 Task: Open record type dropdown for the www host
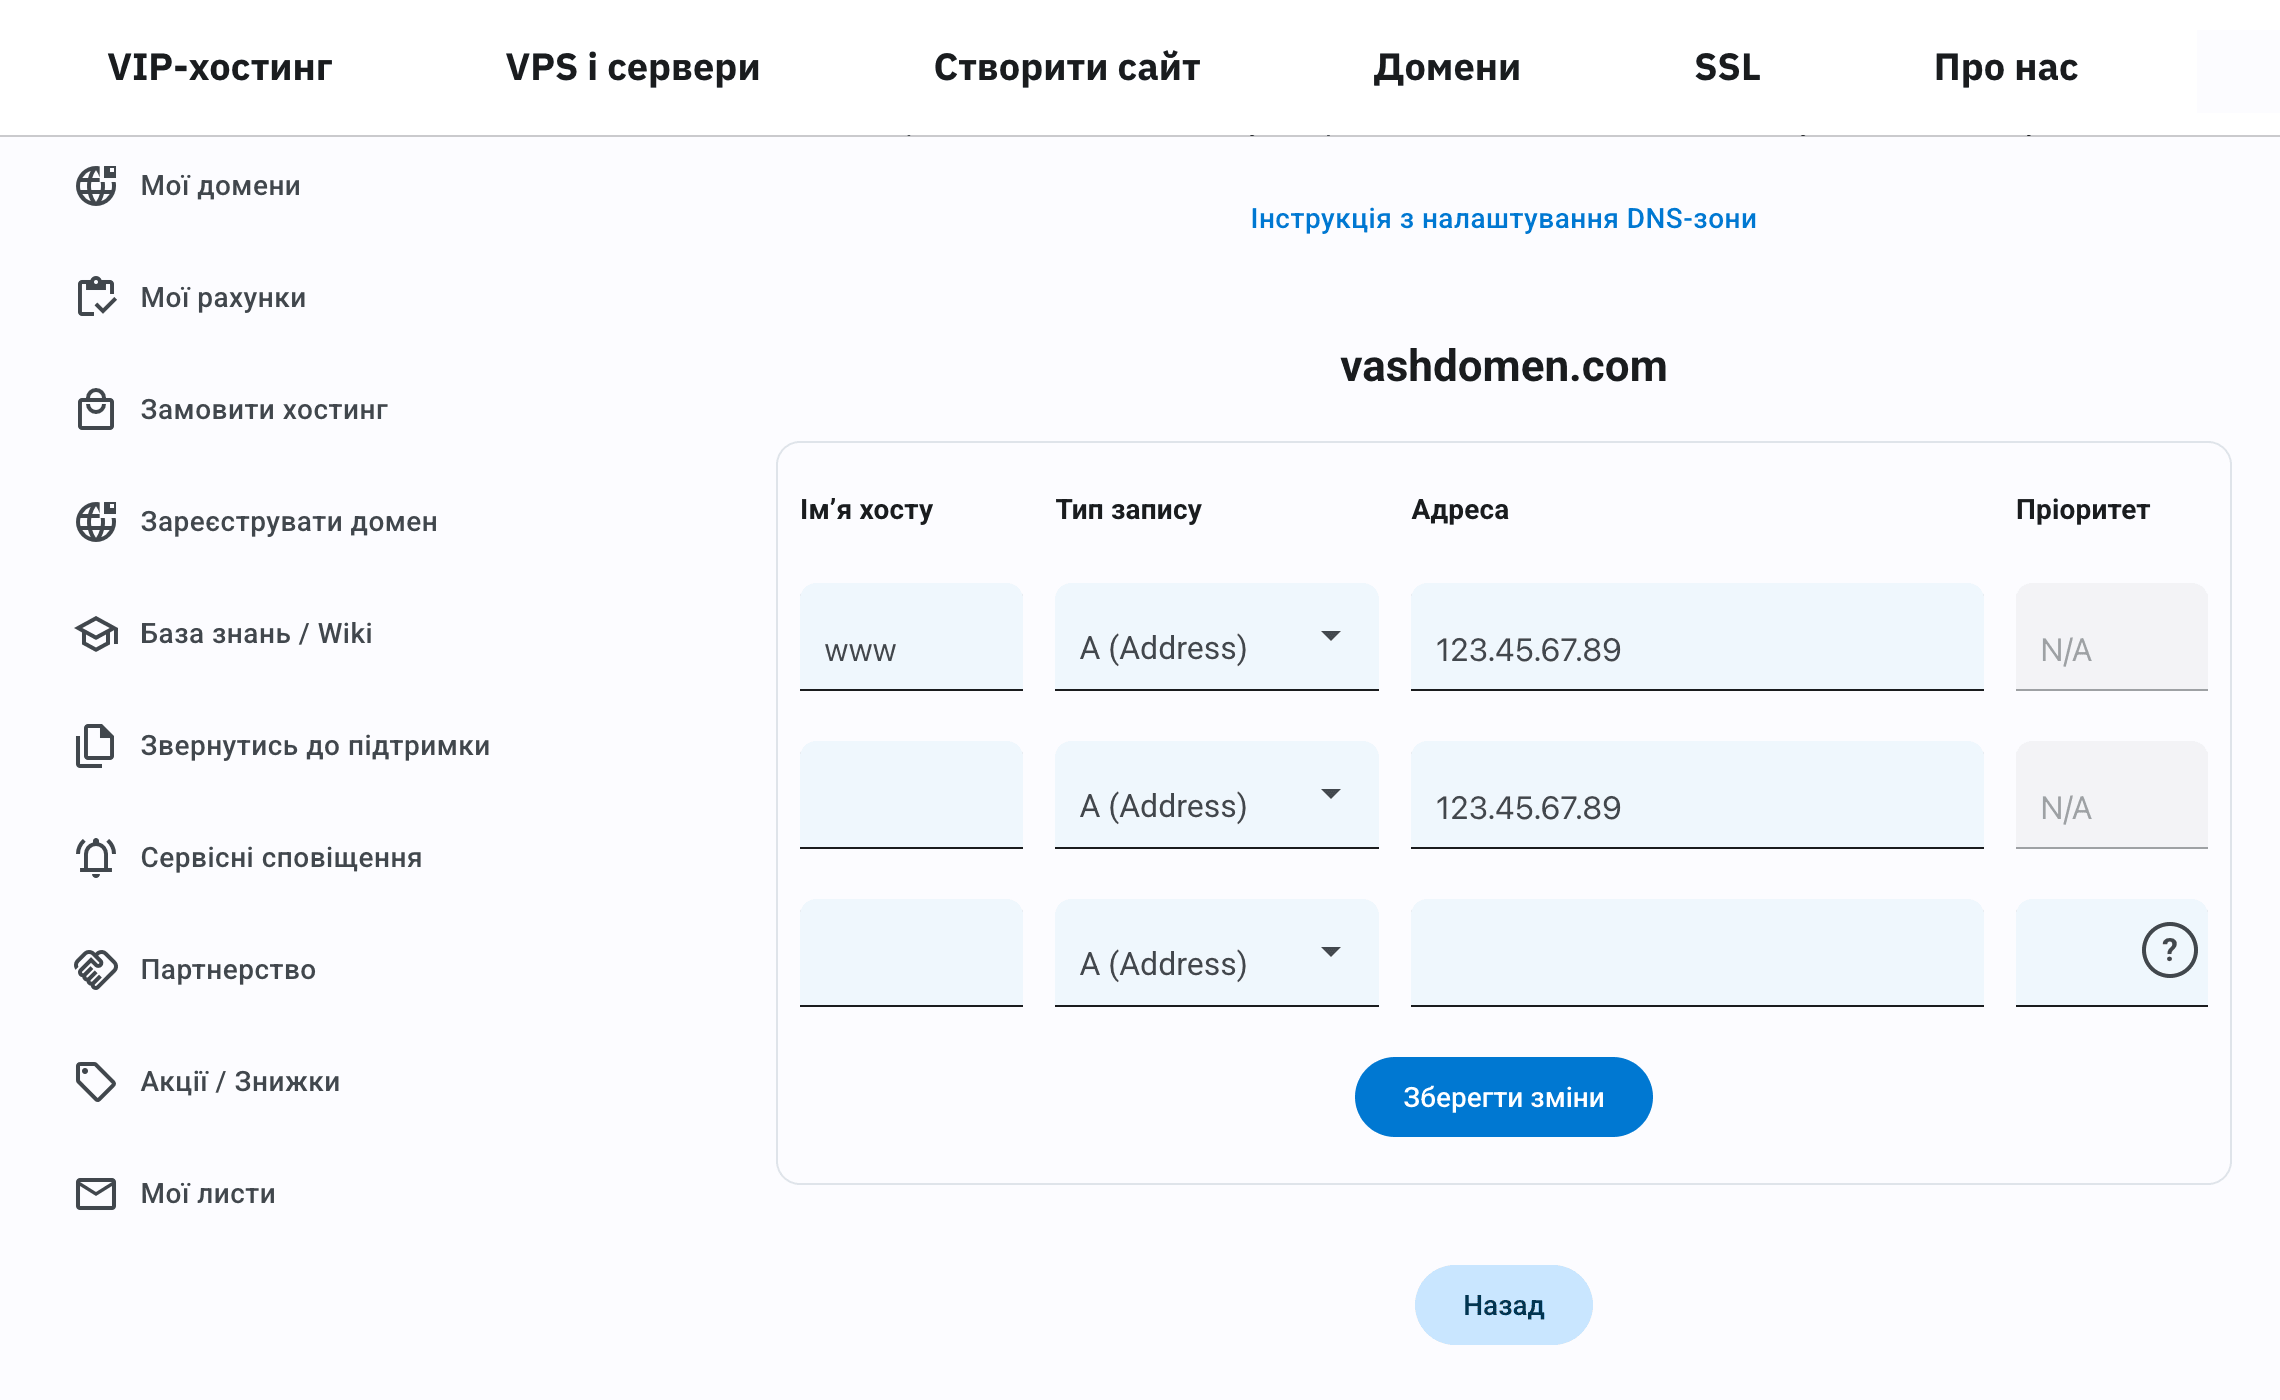[1216, 638]
